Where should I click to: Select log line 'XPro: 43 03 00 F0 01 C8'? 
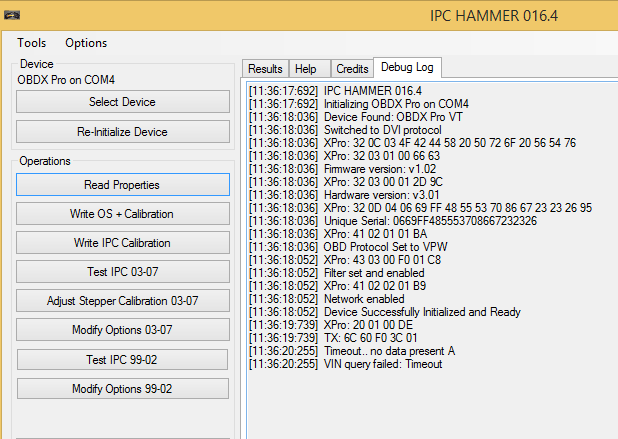point(345,260)
